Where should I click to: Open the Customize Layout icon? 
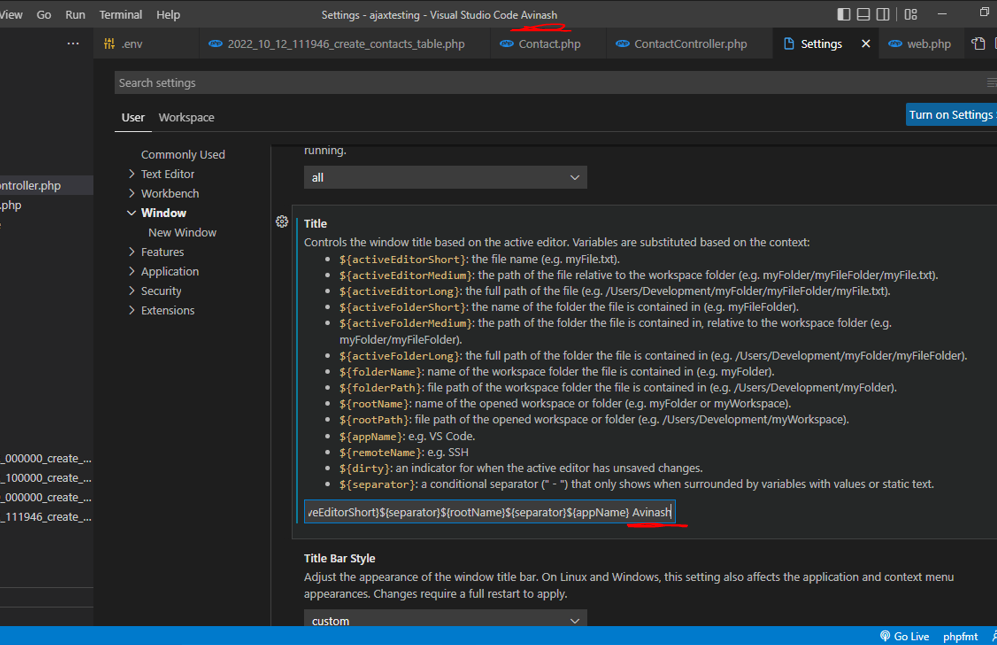[911, 14]
